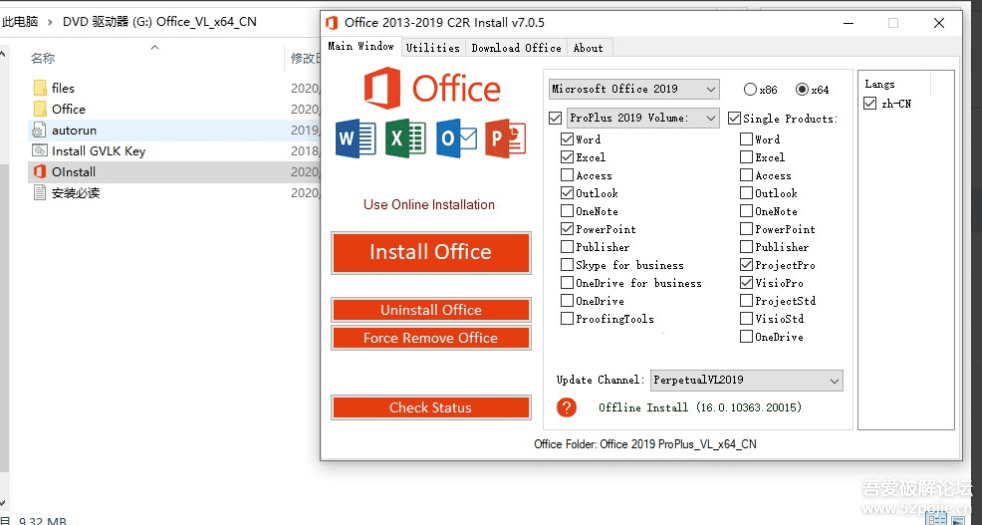Click the PowerPoint app icon under the Office logo
Screen dimensions: 982x525
coord(505,138)
